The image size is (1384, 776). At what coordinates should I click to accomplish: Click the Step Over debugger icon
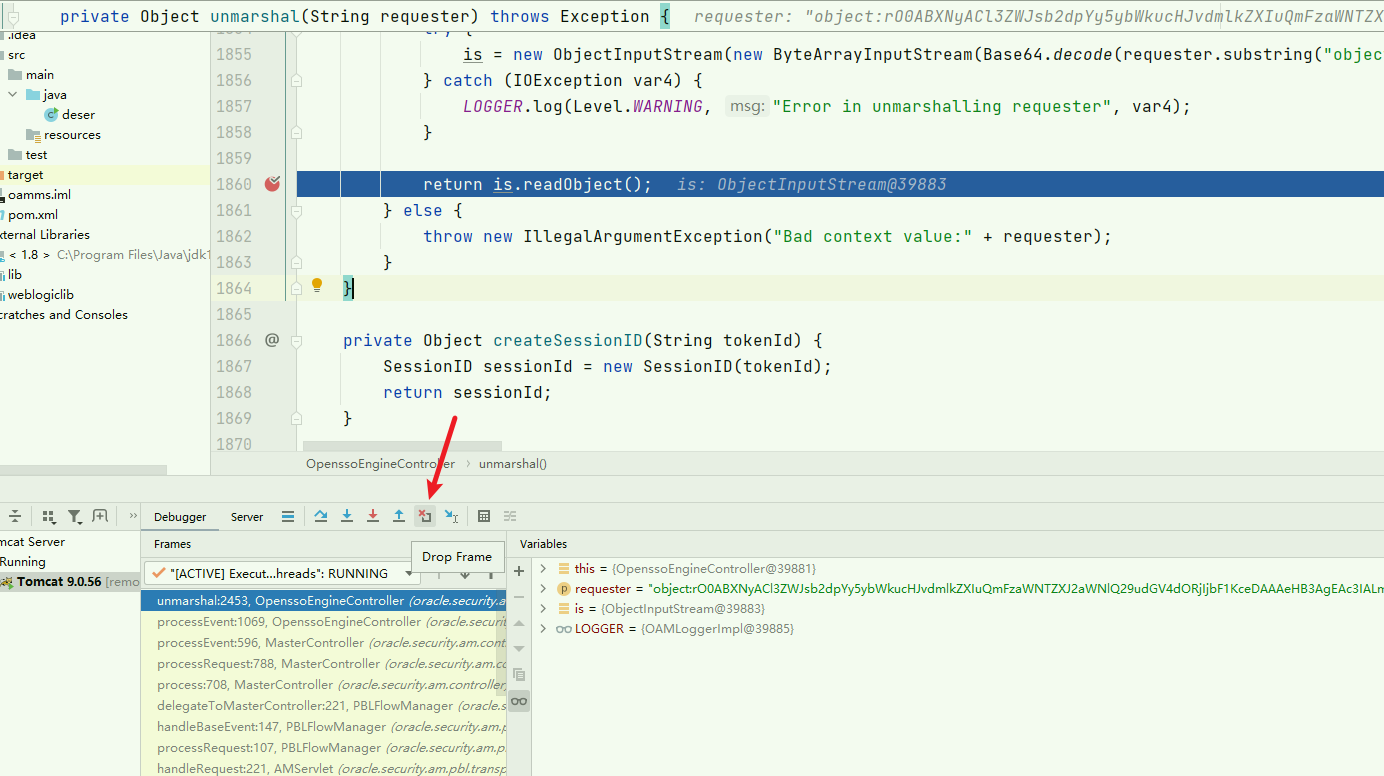tap(321, 516)
